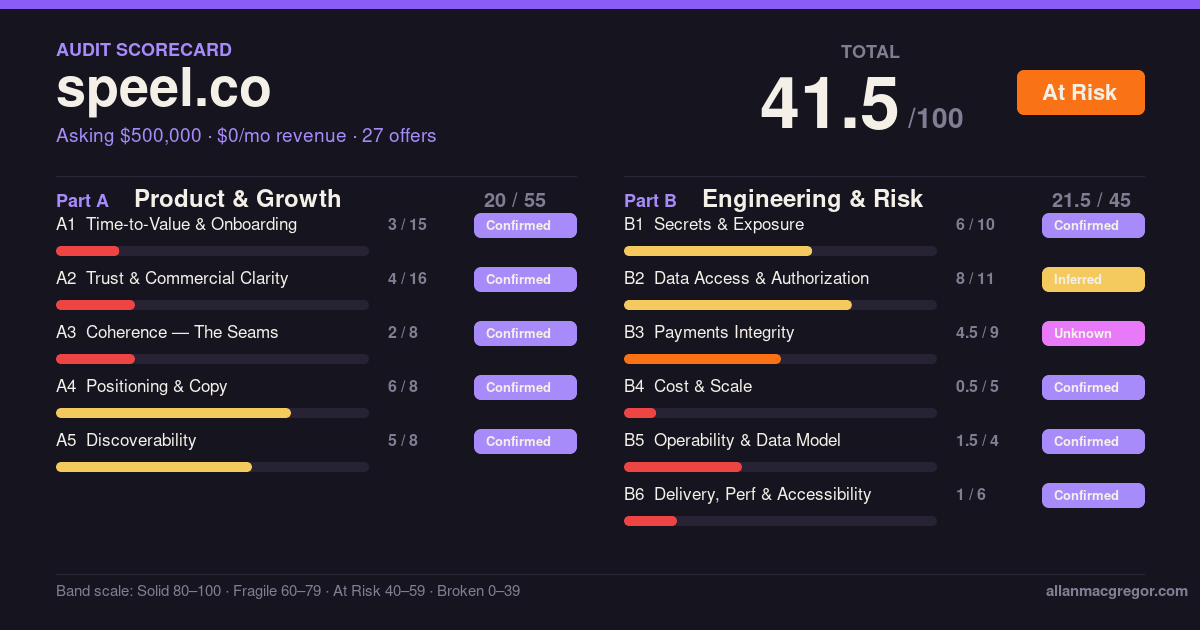This screenshot has width=1200, height=630.
Task: Click the 4 / 16 score value
Action: (x=407, y=279)
